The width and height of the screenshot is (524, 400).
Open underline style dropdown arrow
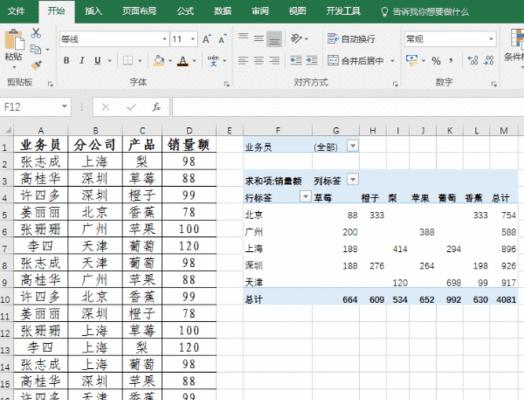point(110,61)
